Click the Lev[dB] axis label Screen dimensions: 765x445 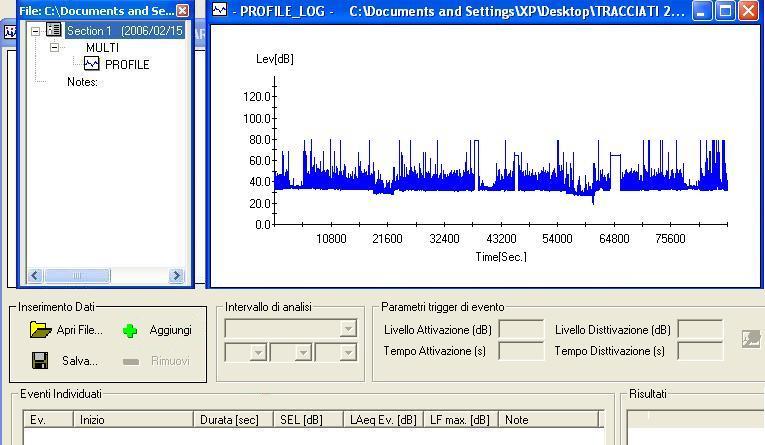[x=275, y=59]
